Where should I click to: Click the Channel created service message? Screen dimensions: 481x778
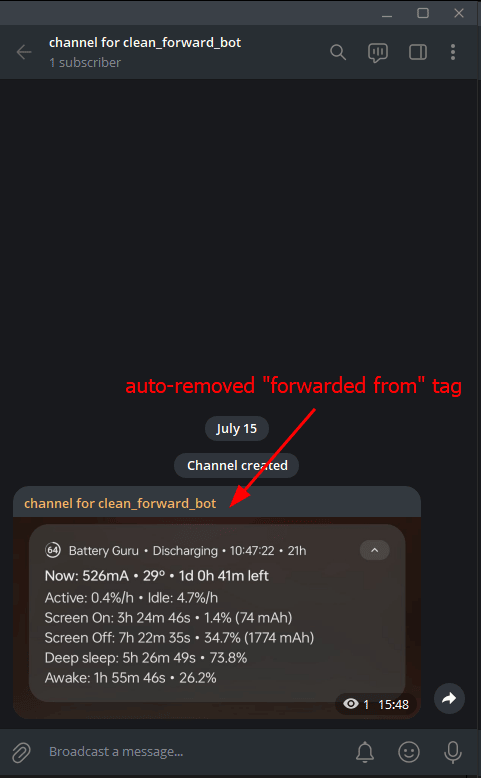tap(237, 465)
